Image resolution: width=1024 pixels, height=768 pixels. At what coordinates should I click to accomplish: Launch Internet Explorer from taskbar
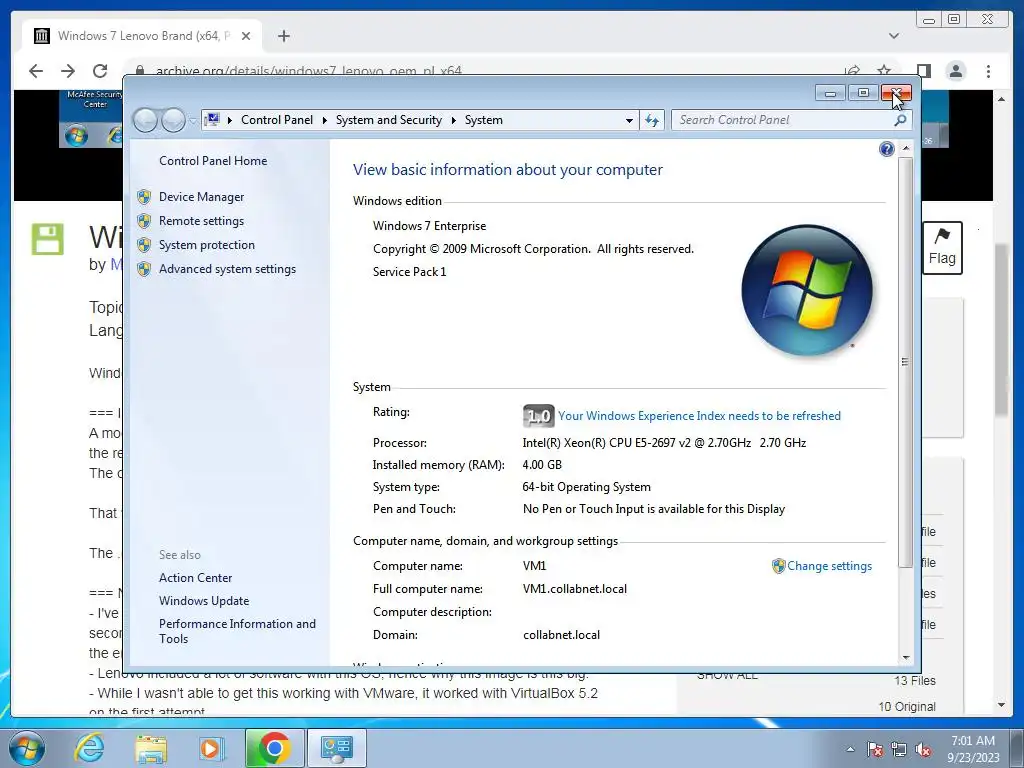point(89,748)
